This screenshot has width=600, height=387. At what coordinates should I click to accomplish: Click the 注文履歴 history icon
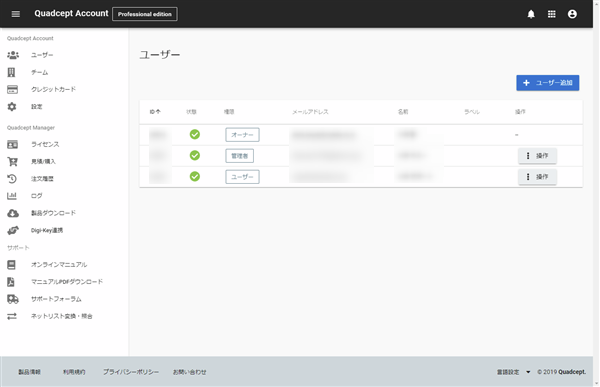click(x=12, y=179)
